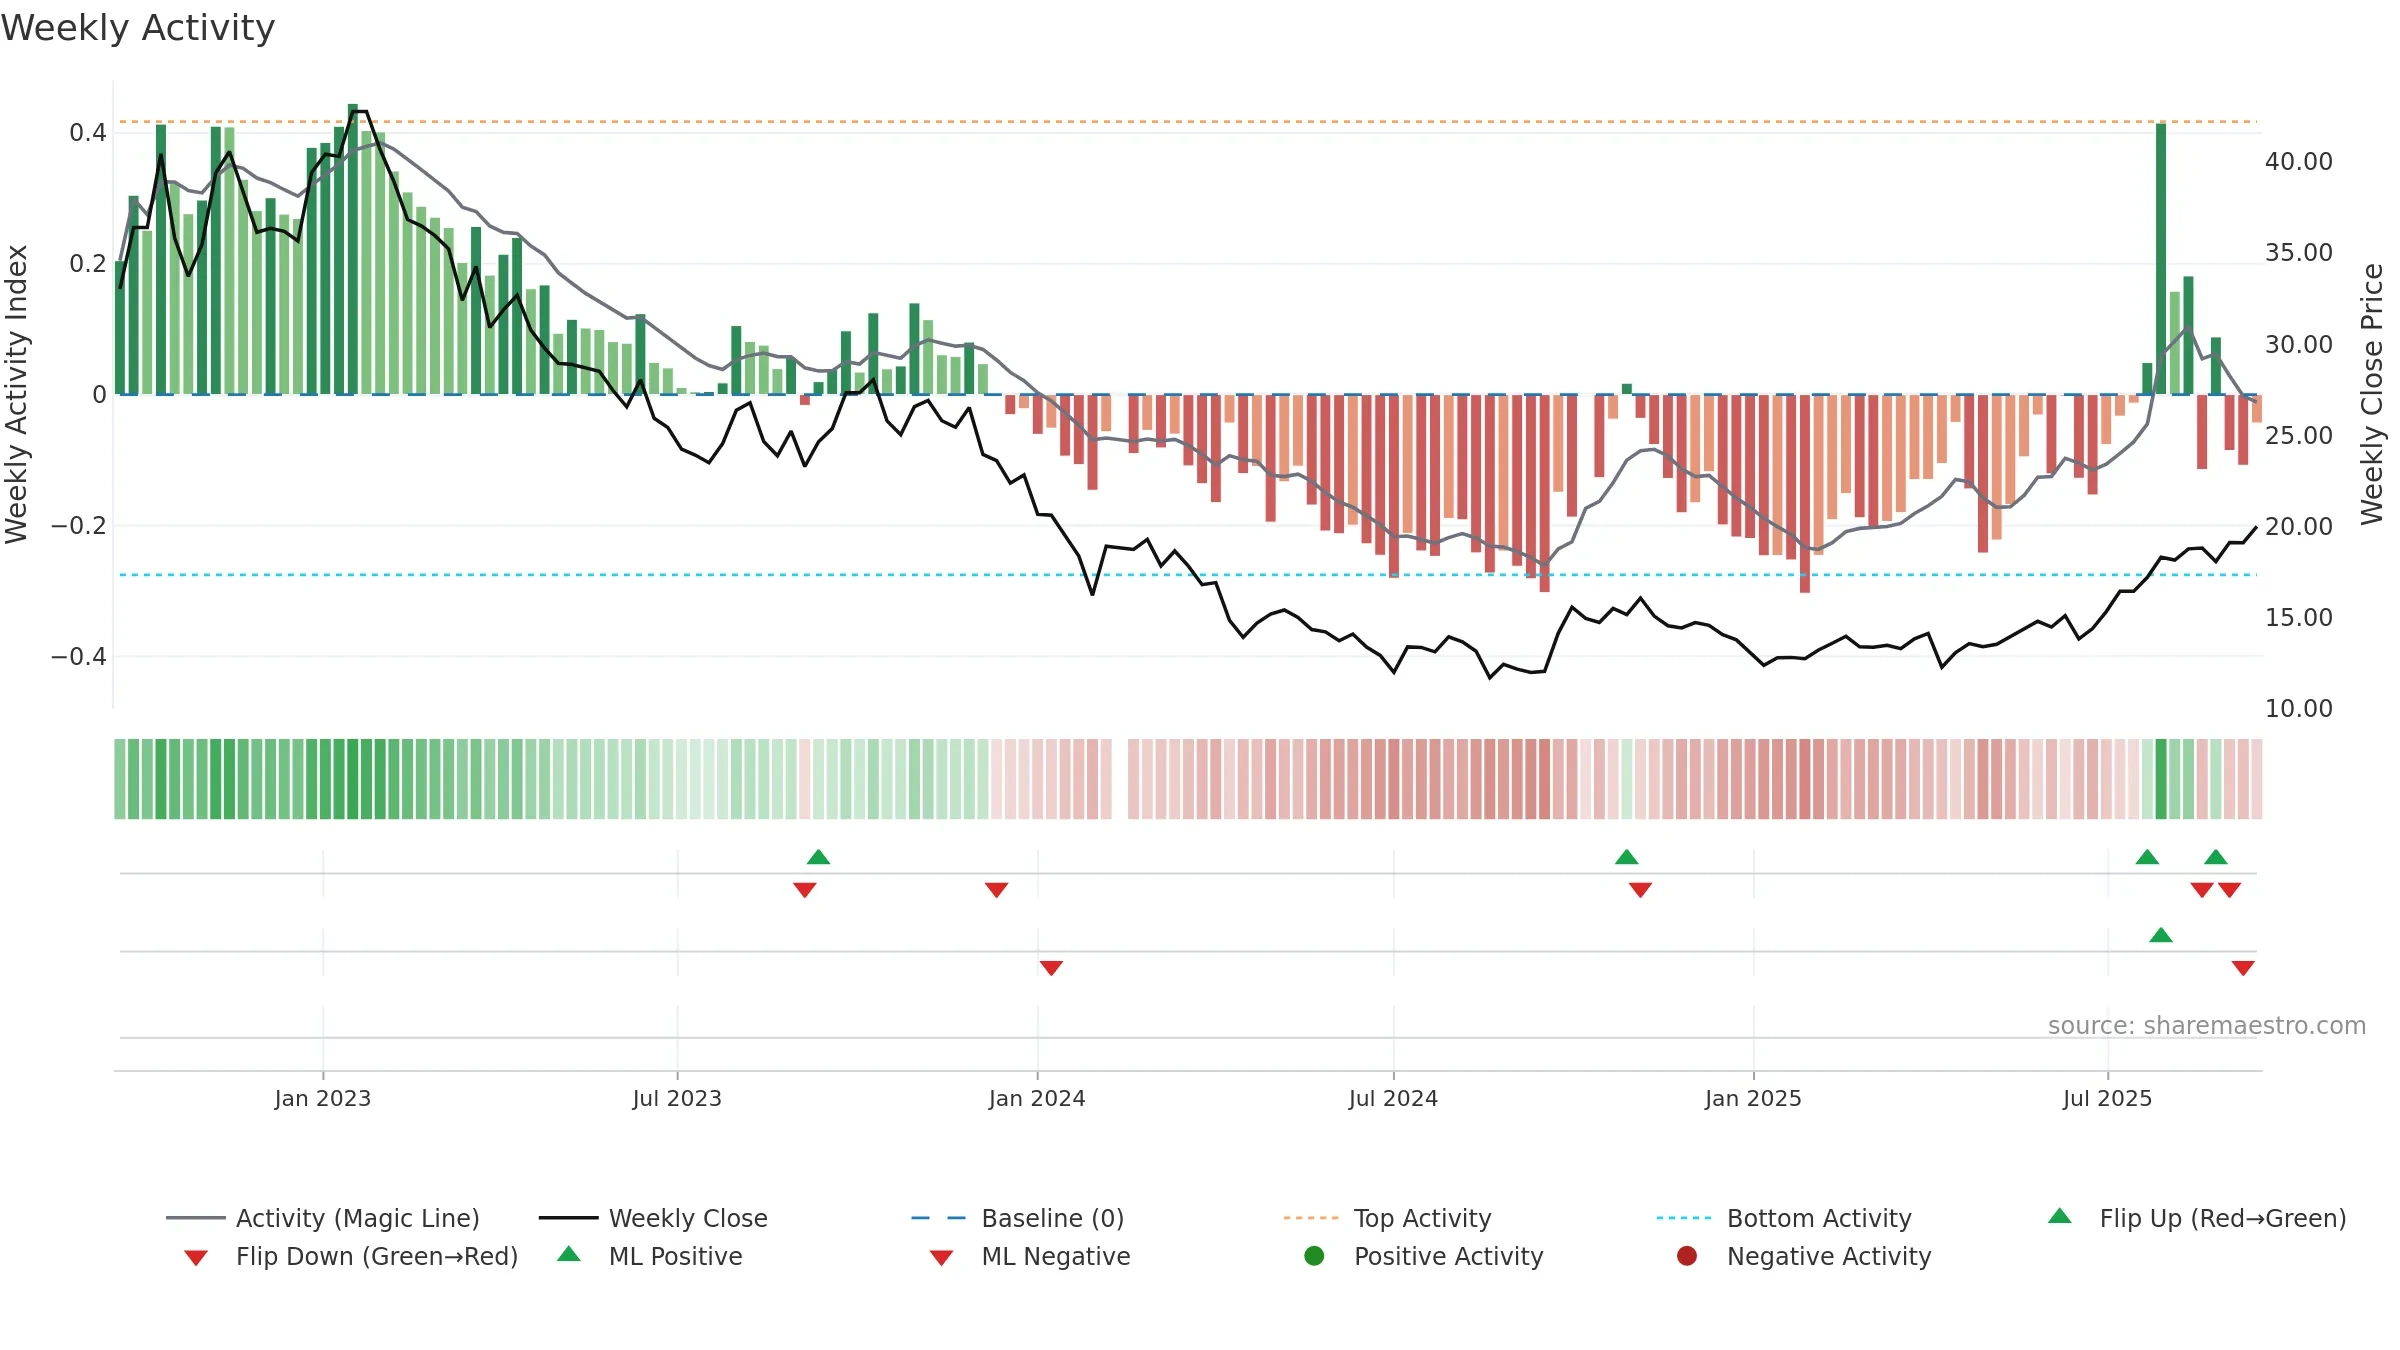Click the Jan 2025 x-axis label
This screenshot has height=1350, width=2400.
(x=1753, y=1098)
